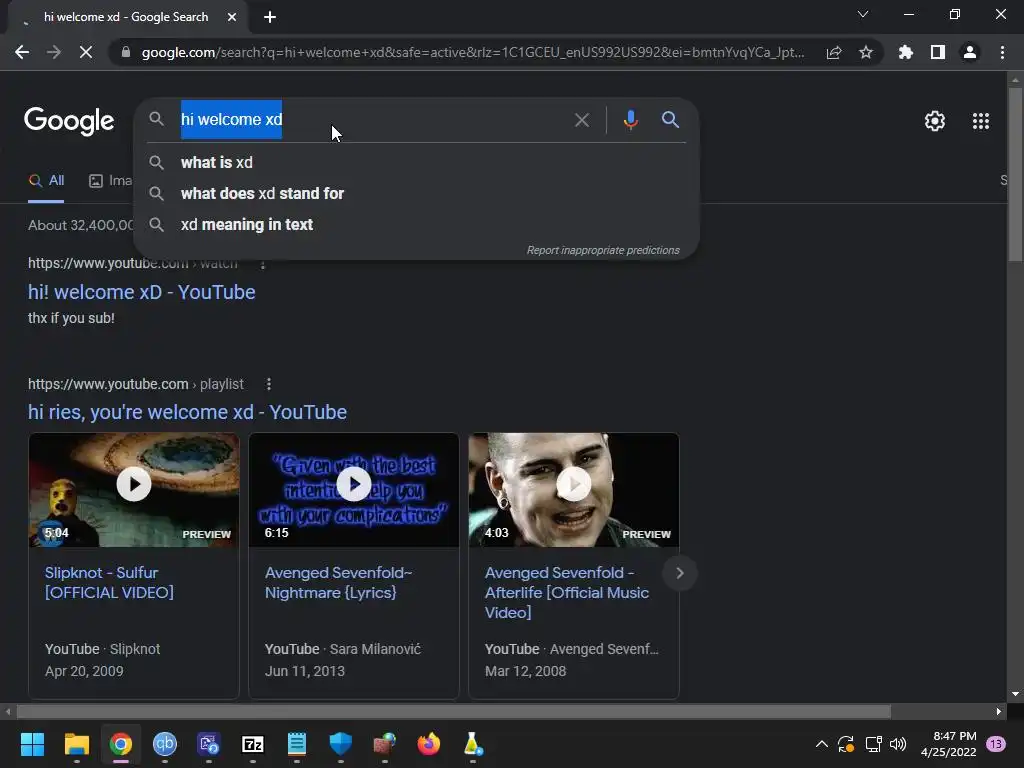Image resolution: width=1024 pixels, height=768 pixels.
Task: Open the 'hi ries, you're welcome xd - YouTube' result
Action: click(187, 412)
